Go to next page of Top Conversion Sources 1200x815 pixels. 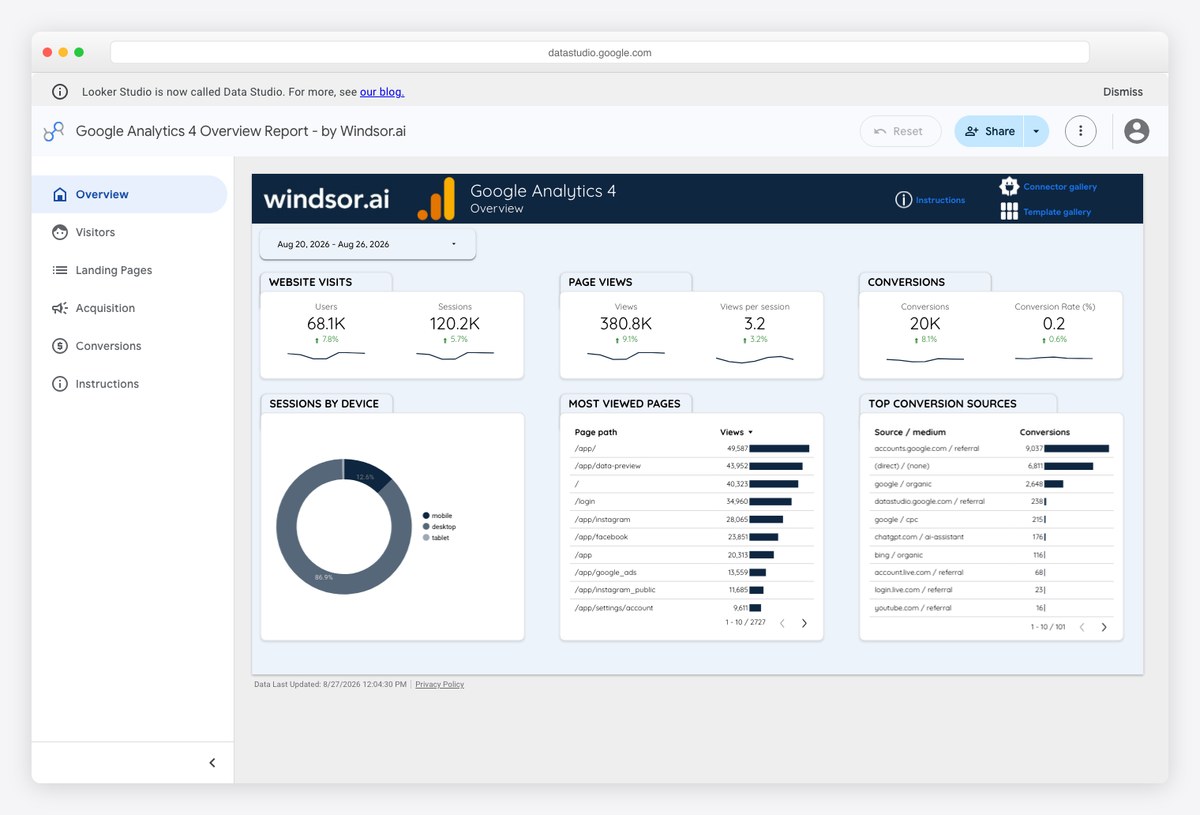pos(1104,627)
